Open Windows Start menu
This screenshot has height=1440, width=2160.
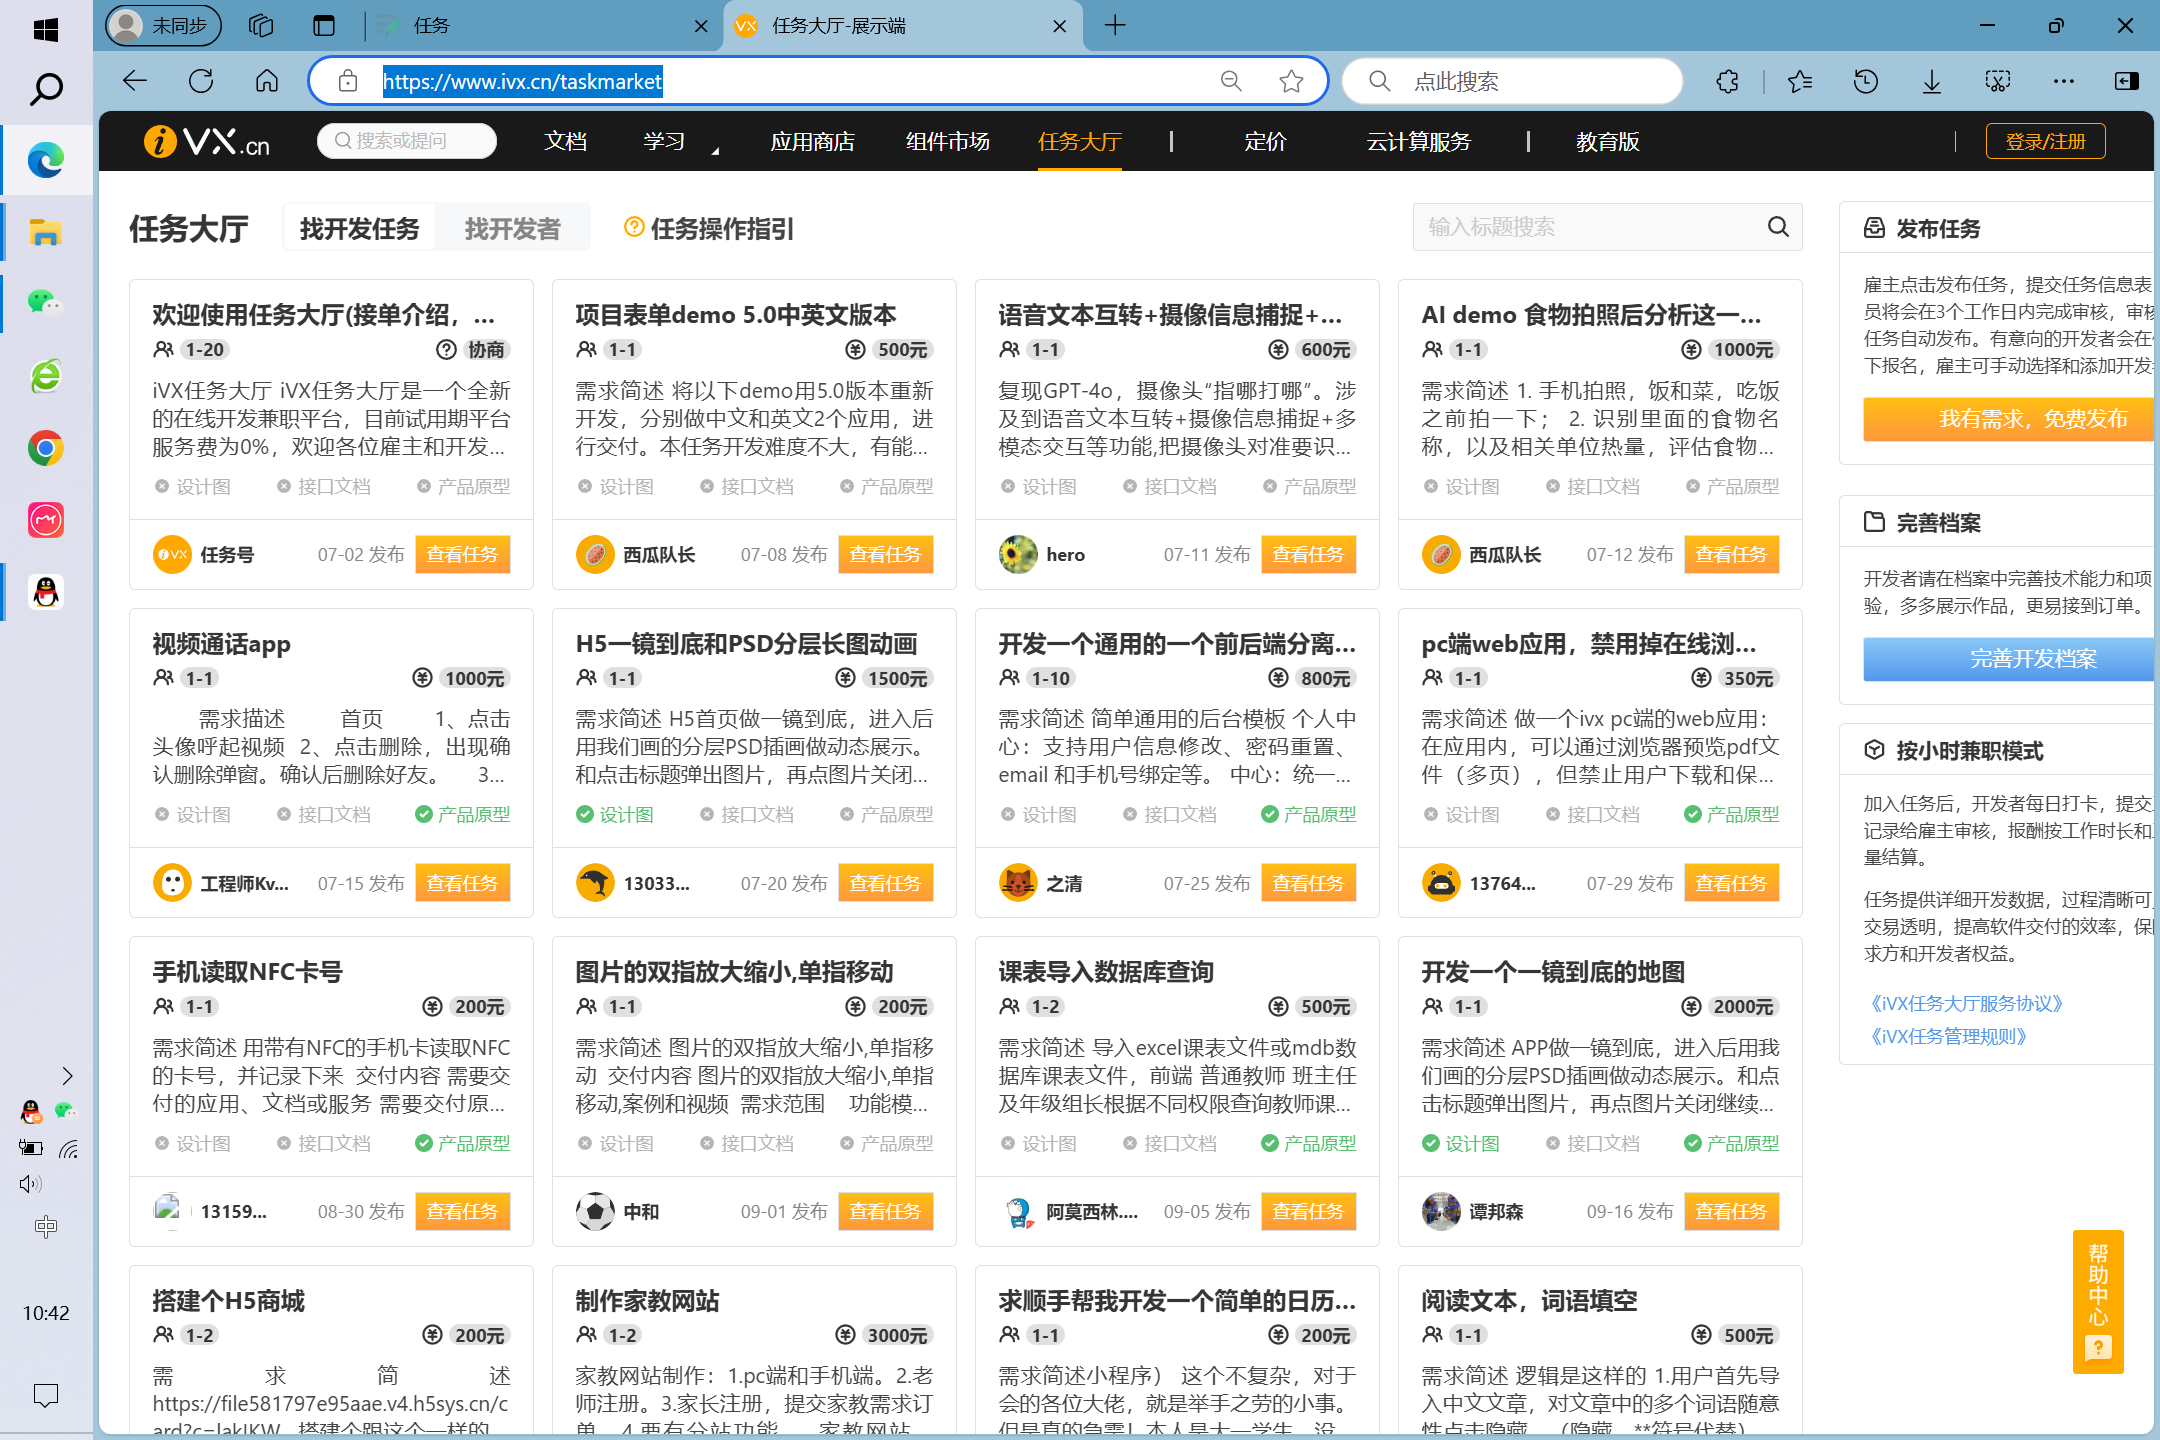tap(45, 29)
